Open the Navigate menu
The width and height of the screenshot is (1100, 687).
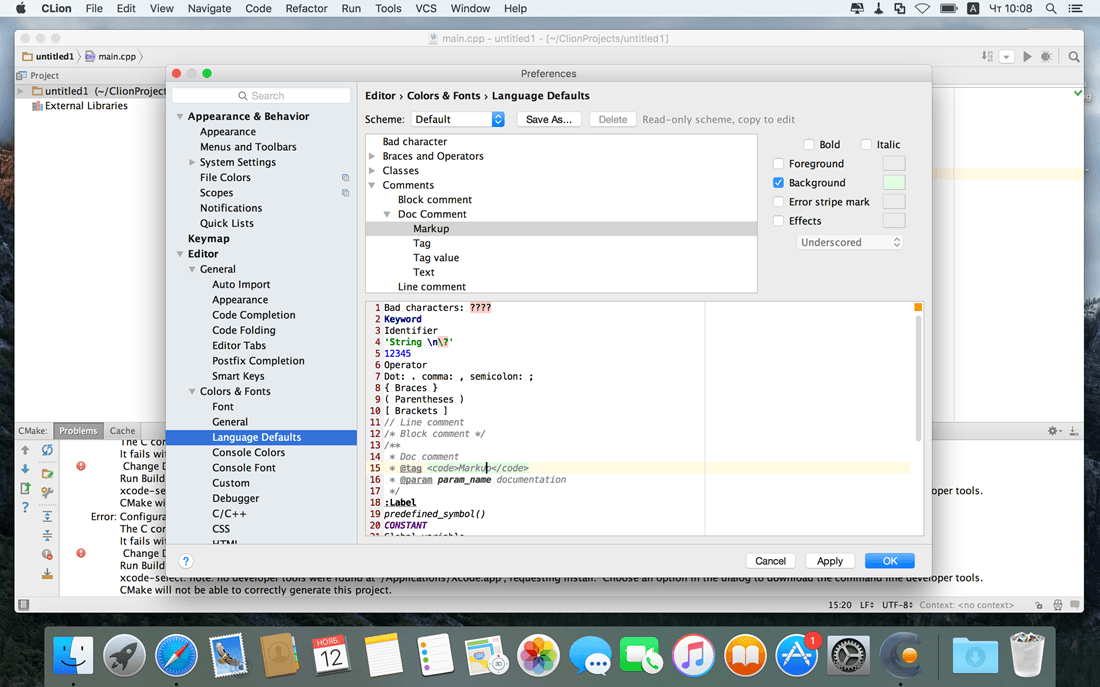point(209,8)
